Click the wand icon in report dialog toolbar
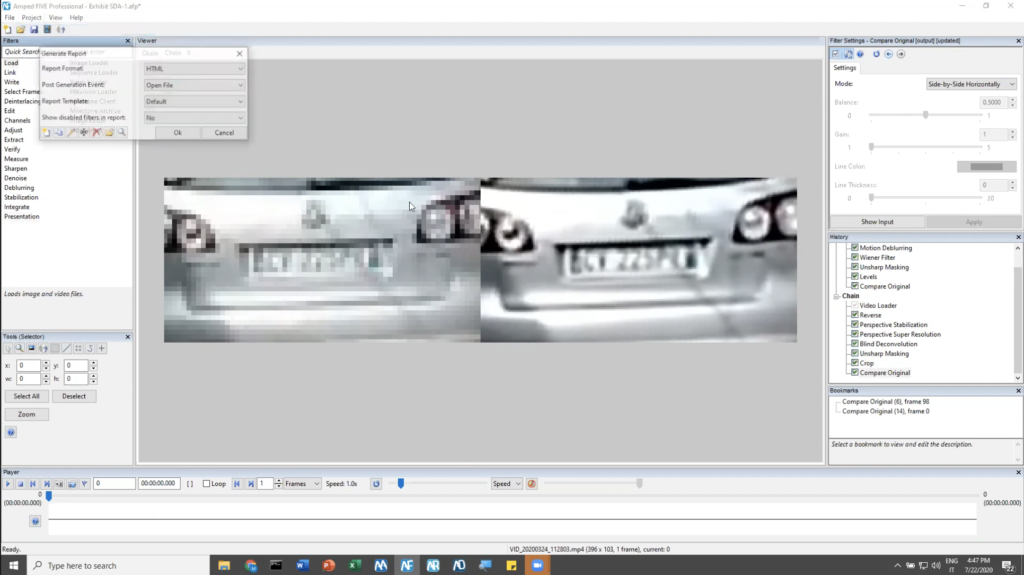Viewport: 1024px width, 575px height. (x=72, y=132)
